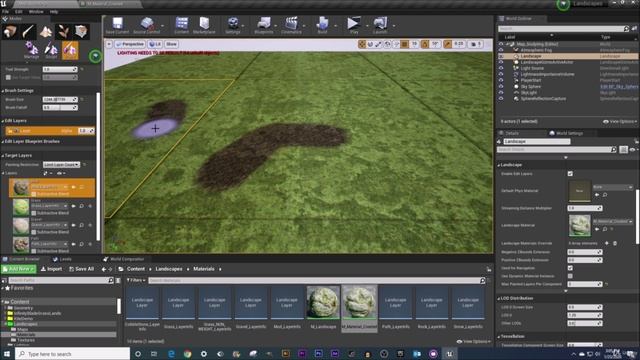Screen dimensions: 640x360
Task: Open View Options in World Outliner
Action: [620, 122]
